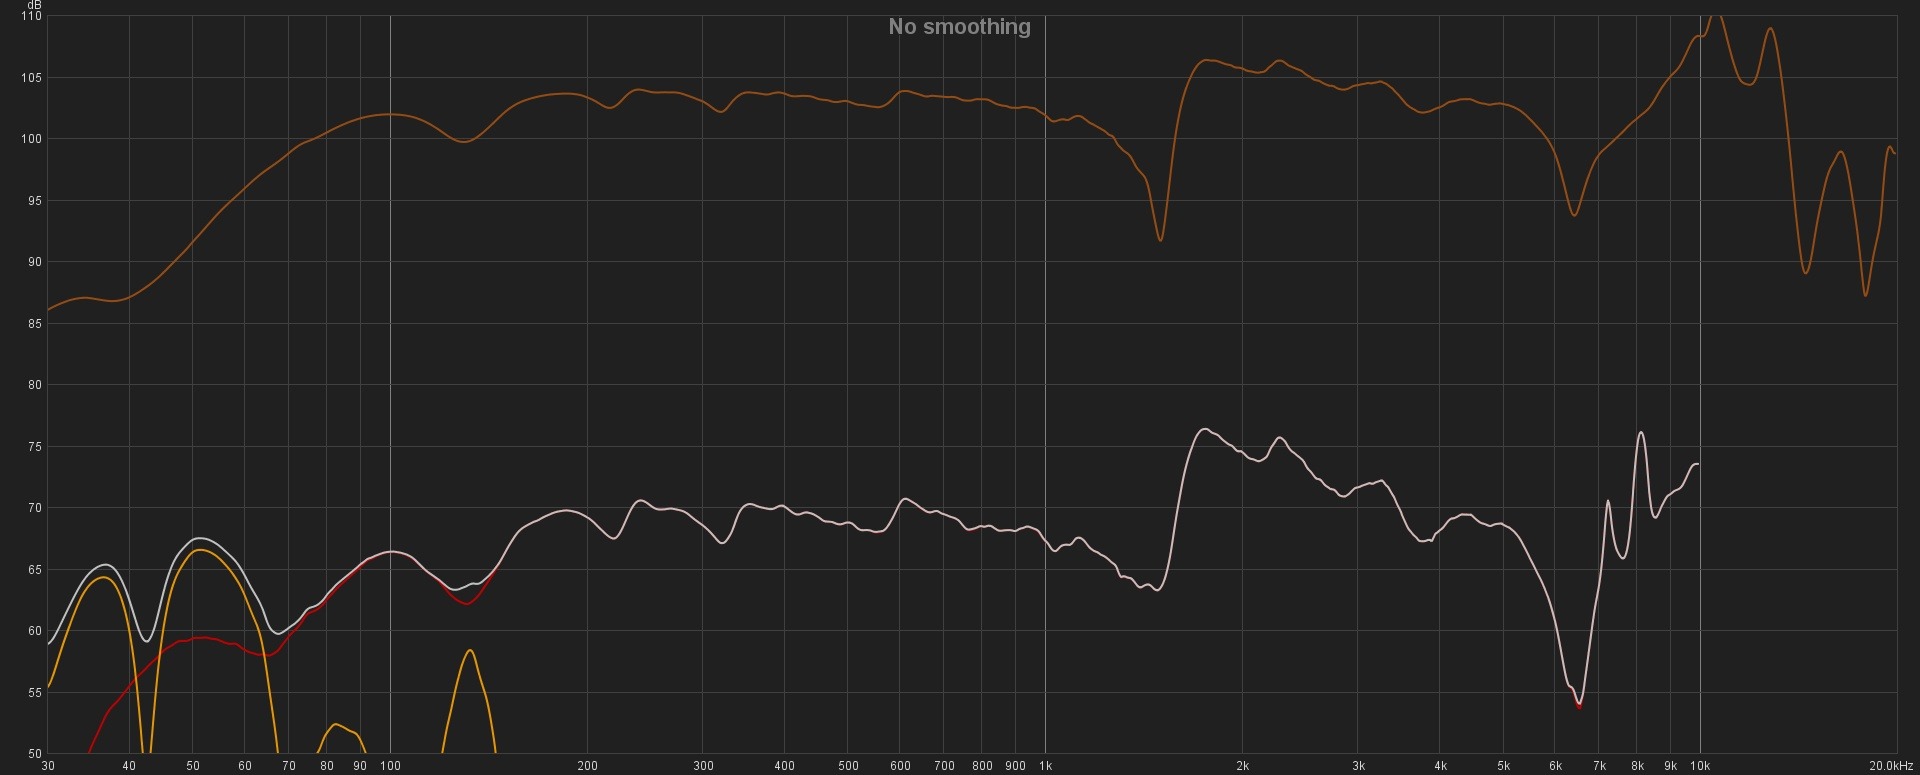Click the 500 Hz frequency axis label
Screen dimensions: 1920x775
848,766
